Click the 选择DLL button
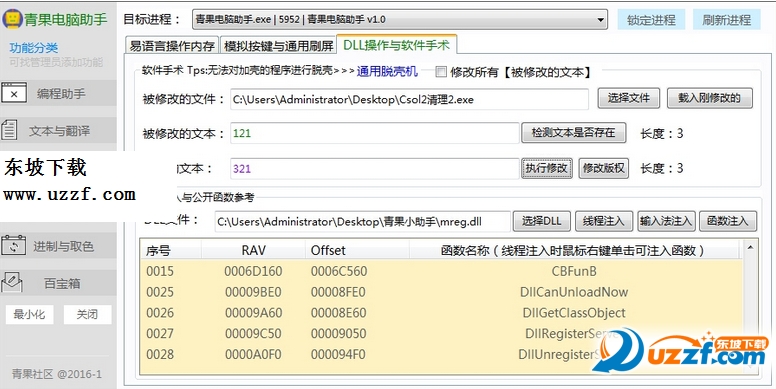The image size is (776, 389). (541, 221)
